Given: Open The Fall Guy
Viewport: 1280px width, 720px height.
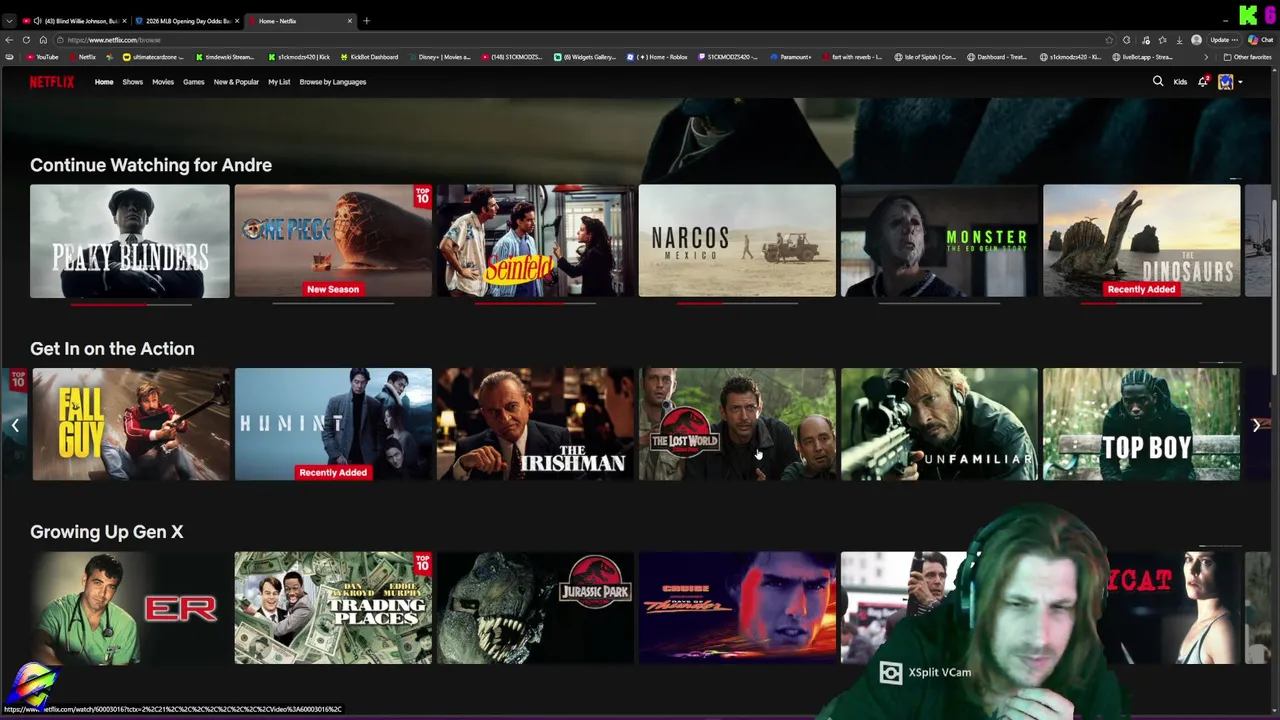Looking at the screenshot, I should 131,424.
